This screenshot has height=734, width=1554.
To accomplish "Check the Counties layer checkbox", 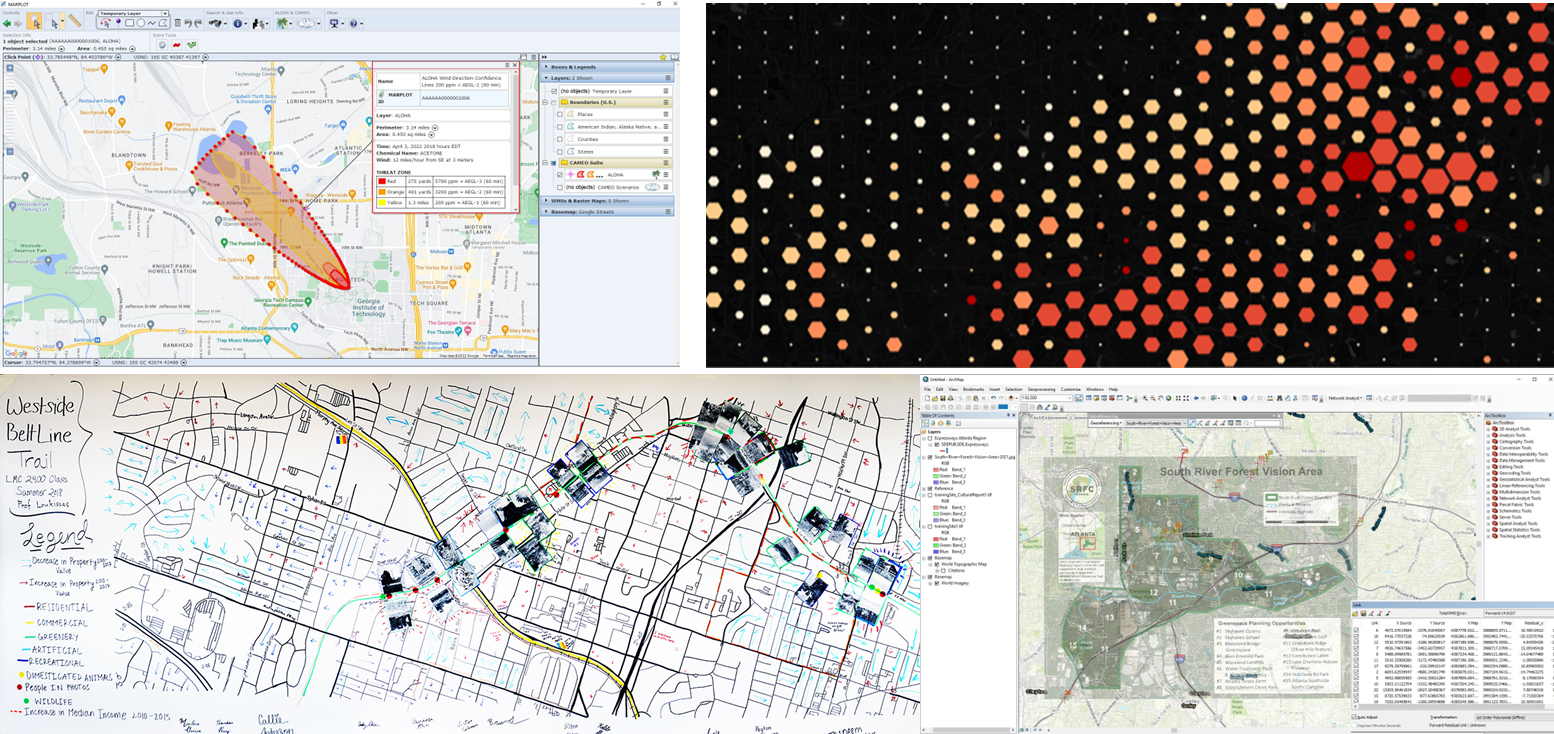I will (560, 139).
